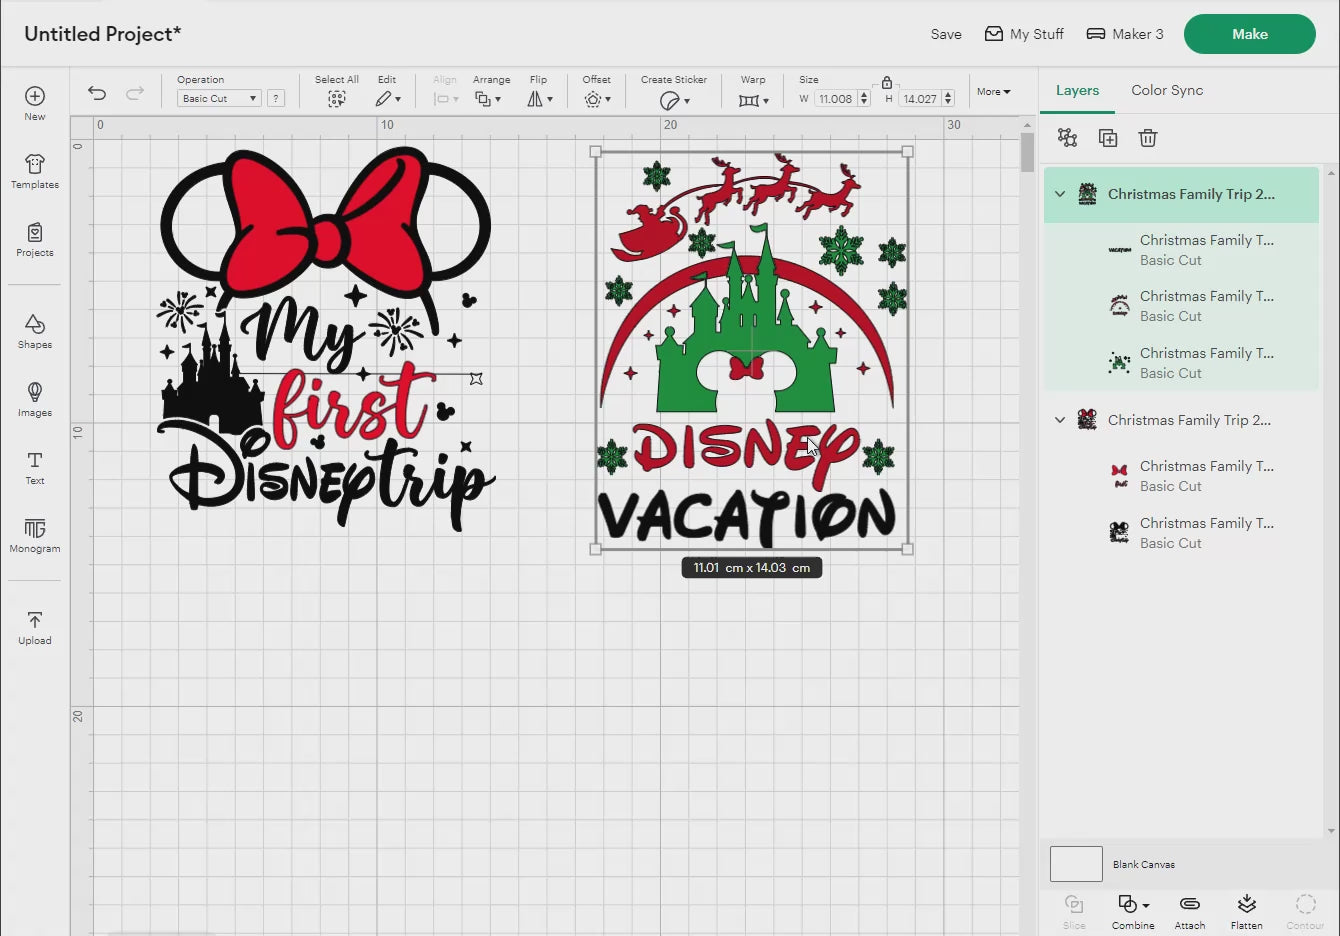Open the Templates panel
1340x936 pixels.
coord(35,171)
